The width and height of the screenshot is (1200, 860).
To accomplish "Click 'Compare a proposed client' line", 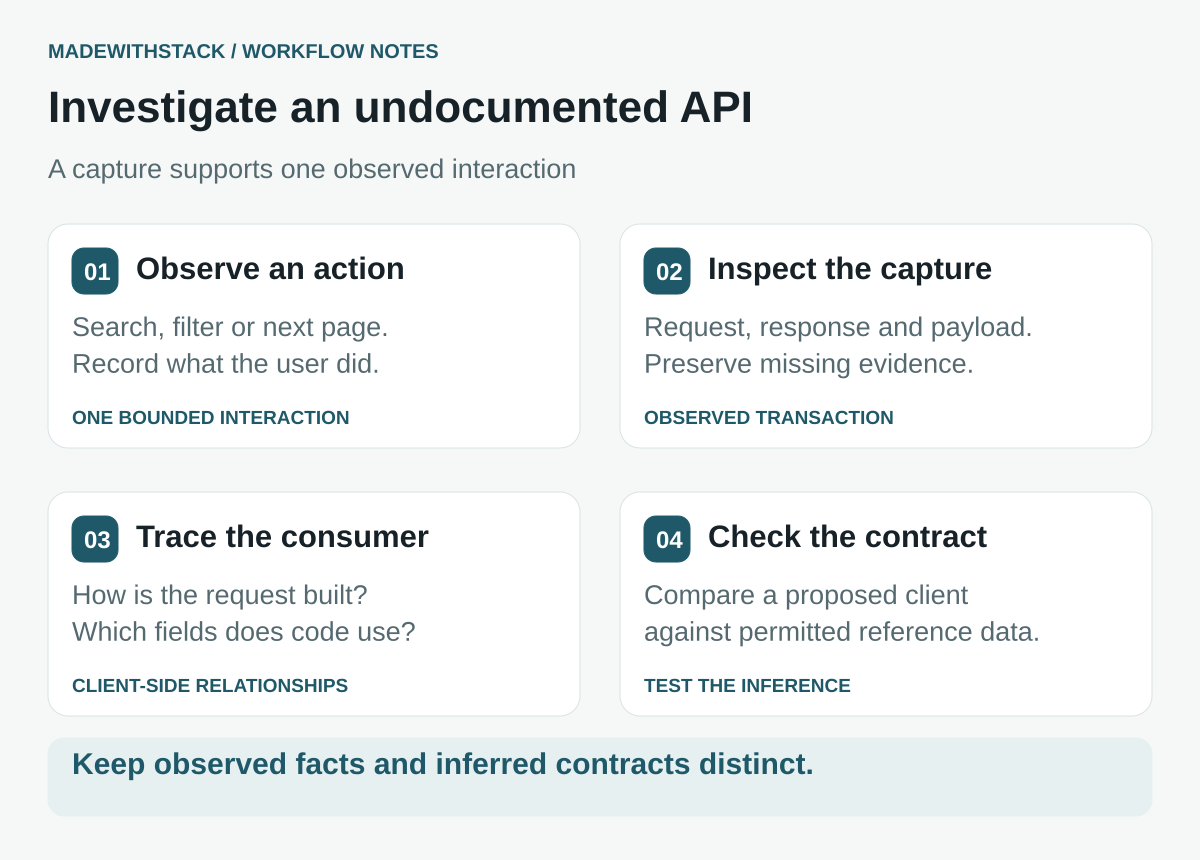I will pos(806,595).
